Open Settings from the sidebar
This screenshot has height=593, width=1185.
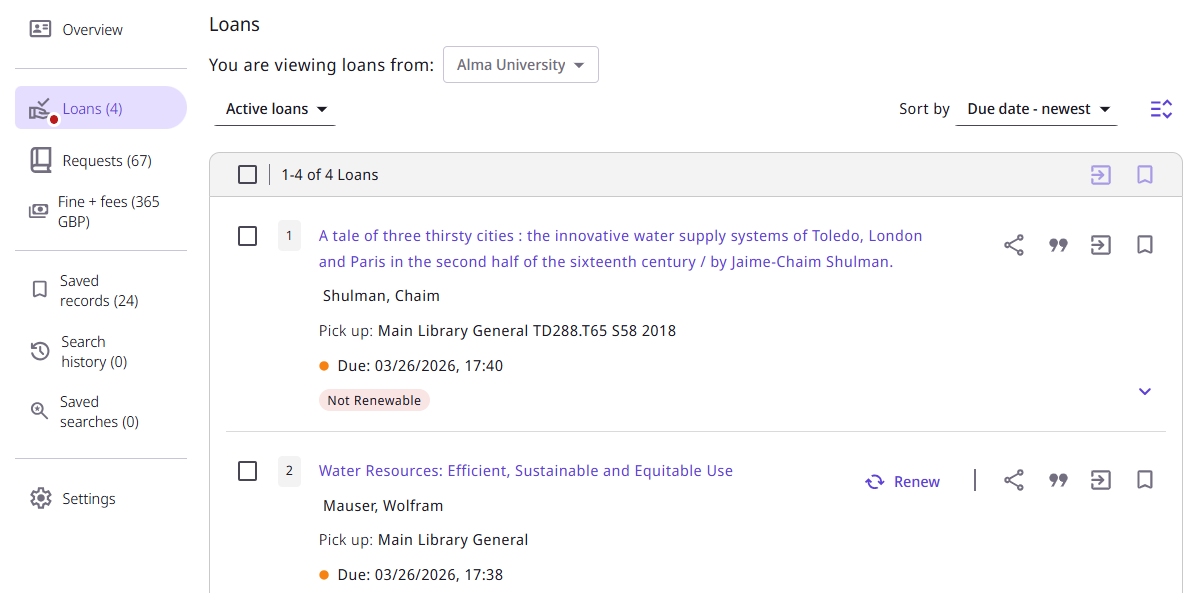[x=88, y=498]
